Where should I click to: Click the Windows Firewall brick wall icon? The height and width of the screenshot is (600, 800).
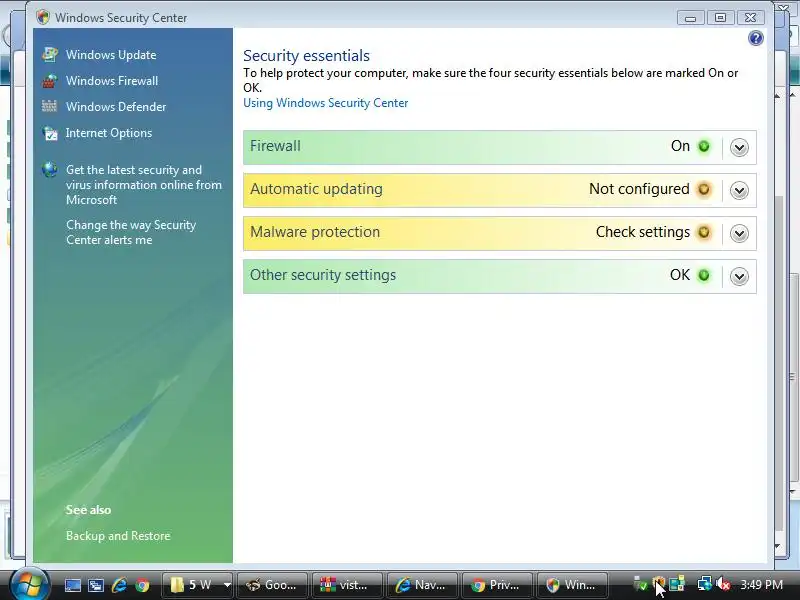(x=49, y=81)
